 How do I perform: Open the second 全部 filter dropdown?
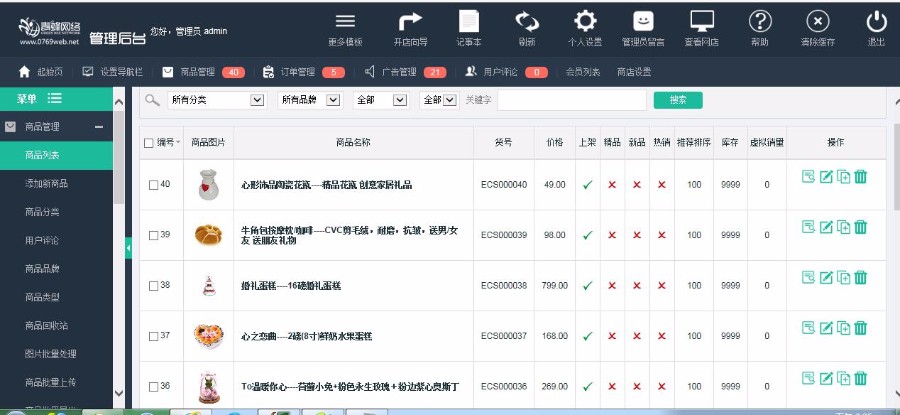pos(439,100)
